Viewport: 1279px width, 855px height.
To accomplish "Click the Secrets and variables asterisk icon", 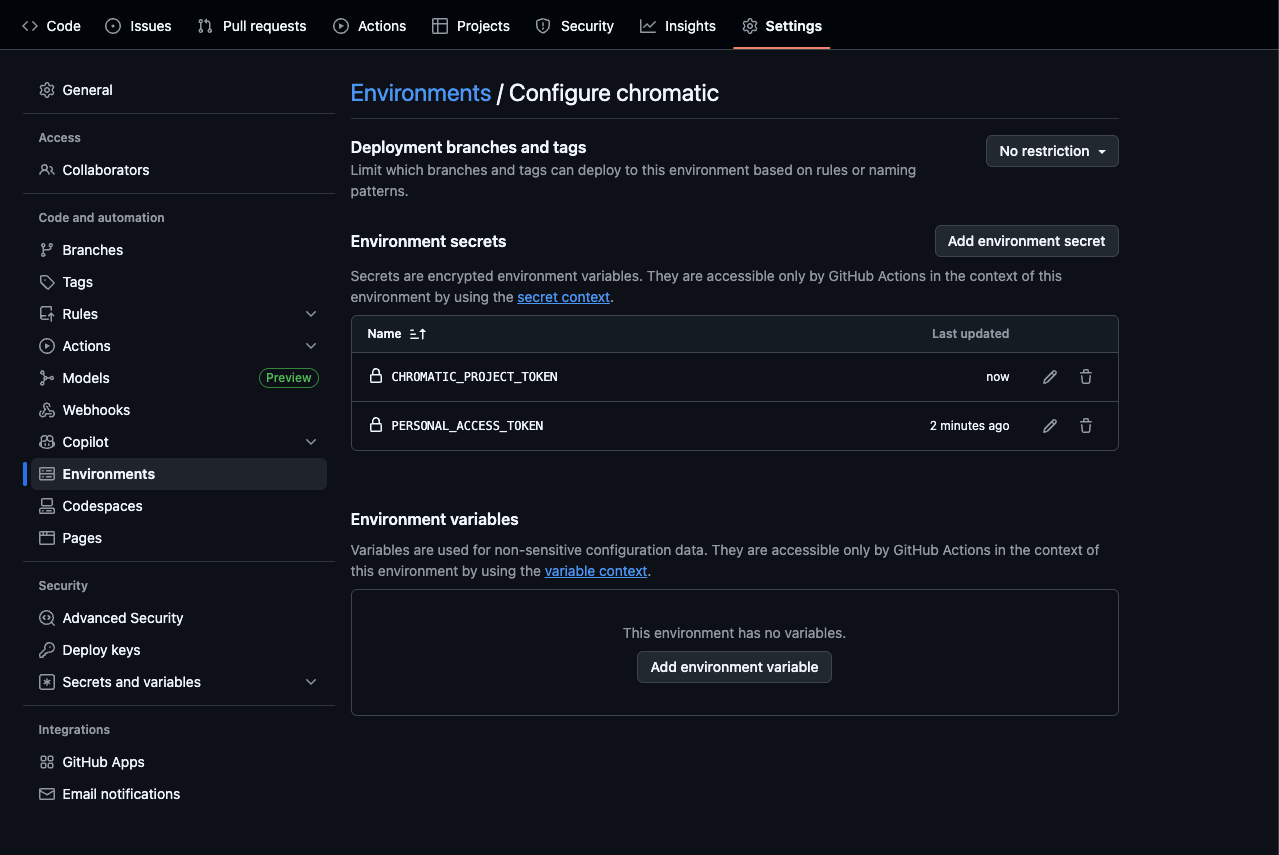I will pos(47,682).
